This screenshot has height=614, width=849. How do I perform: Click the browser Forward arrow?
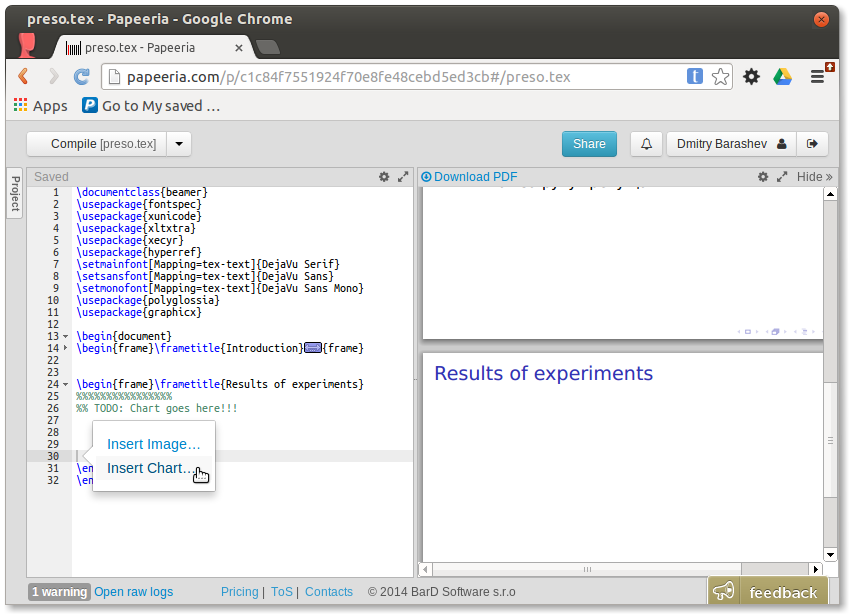53,76
